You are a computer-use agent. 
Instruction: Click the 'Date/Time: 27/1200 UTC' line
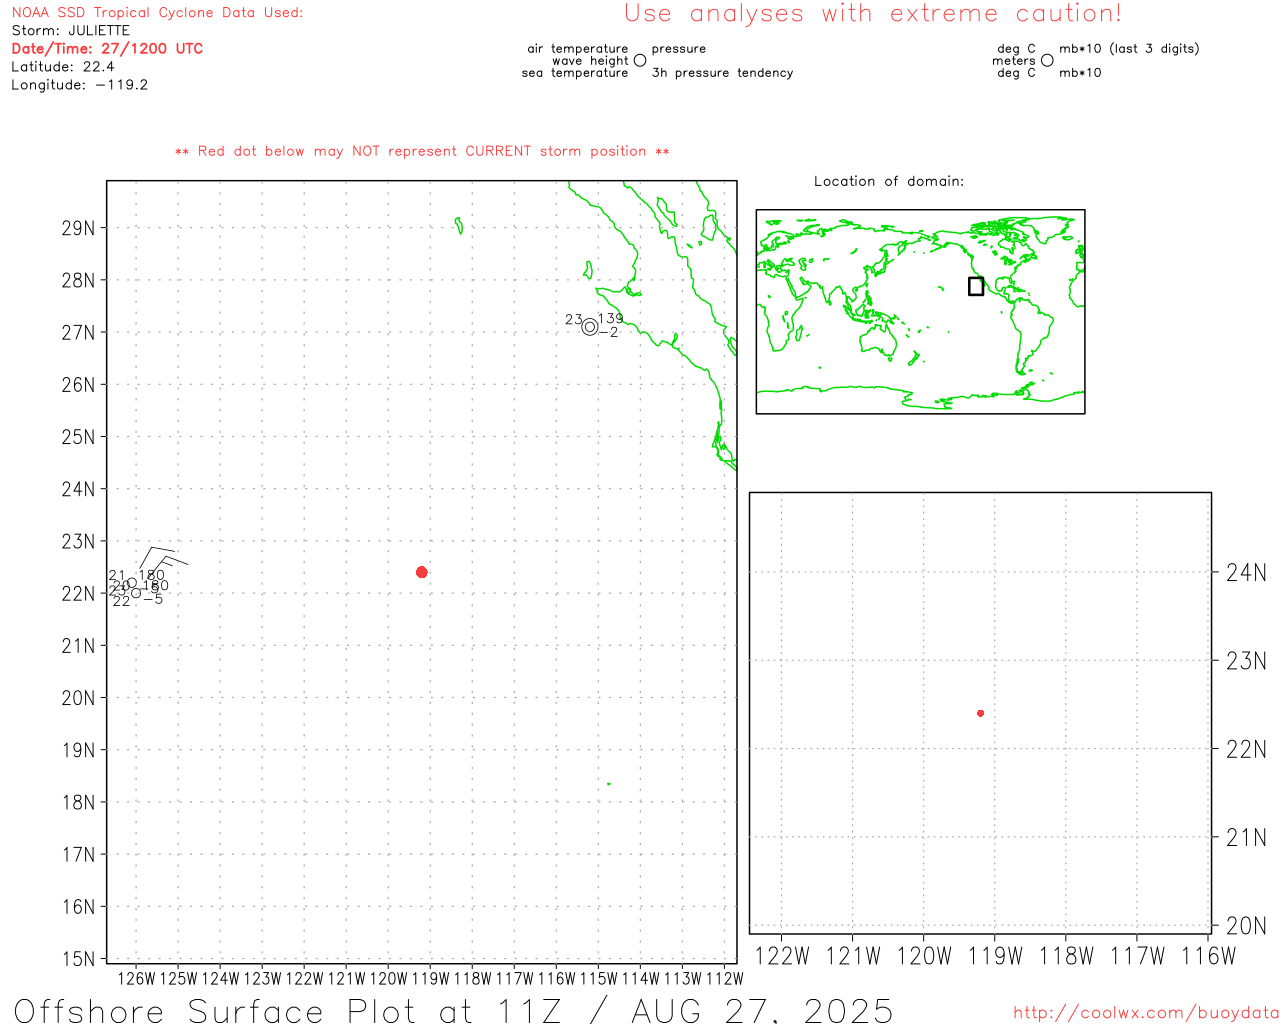pyautogui.click(x=107, y=49)
